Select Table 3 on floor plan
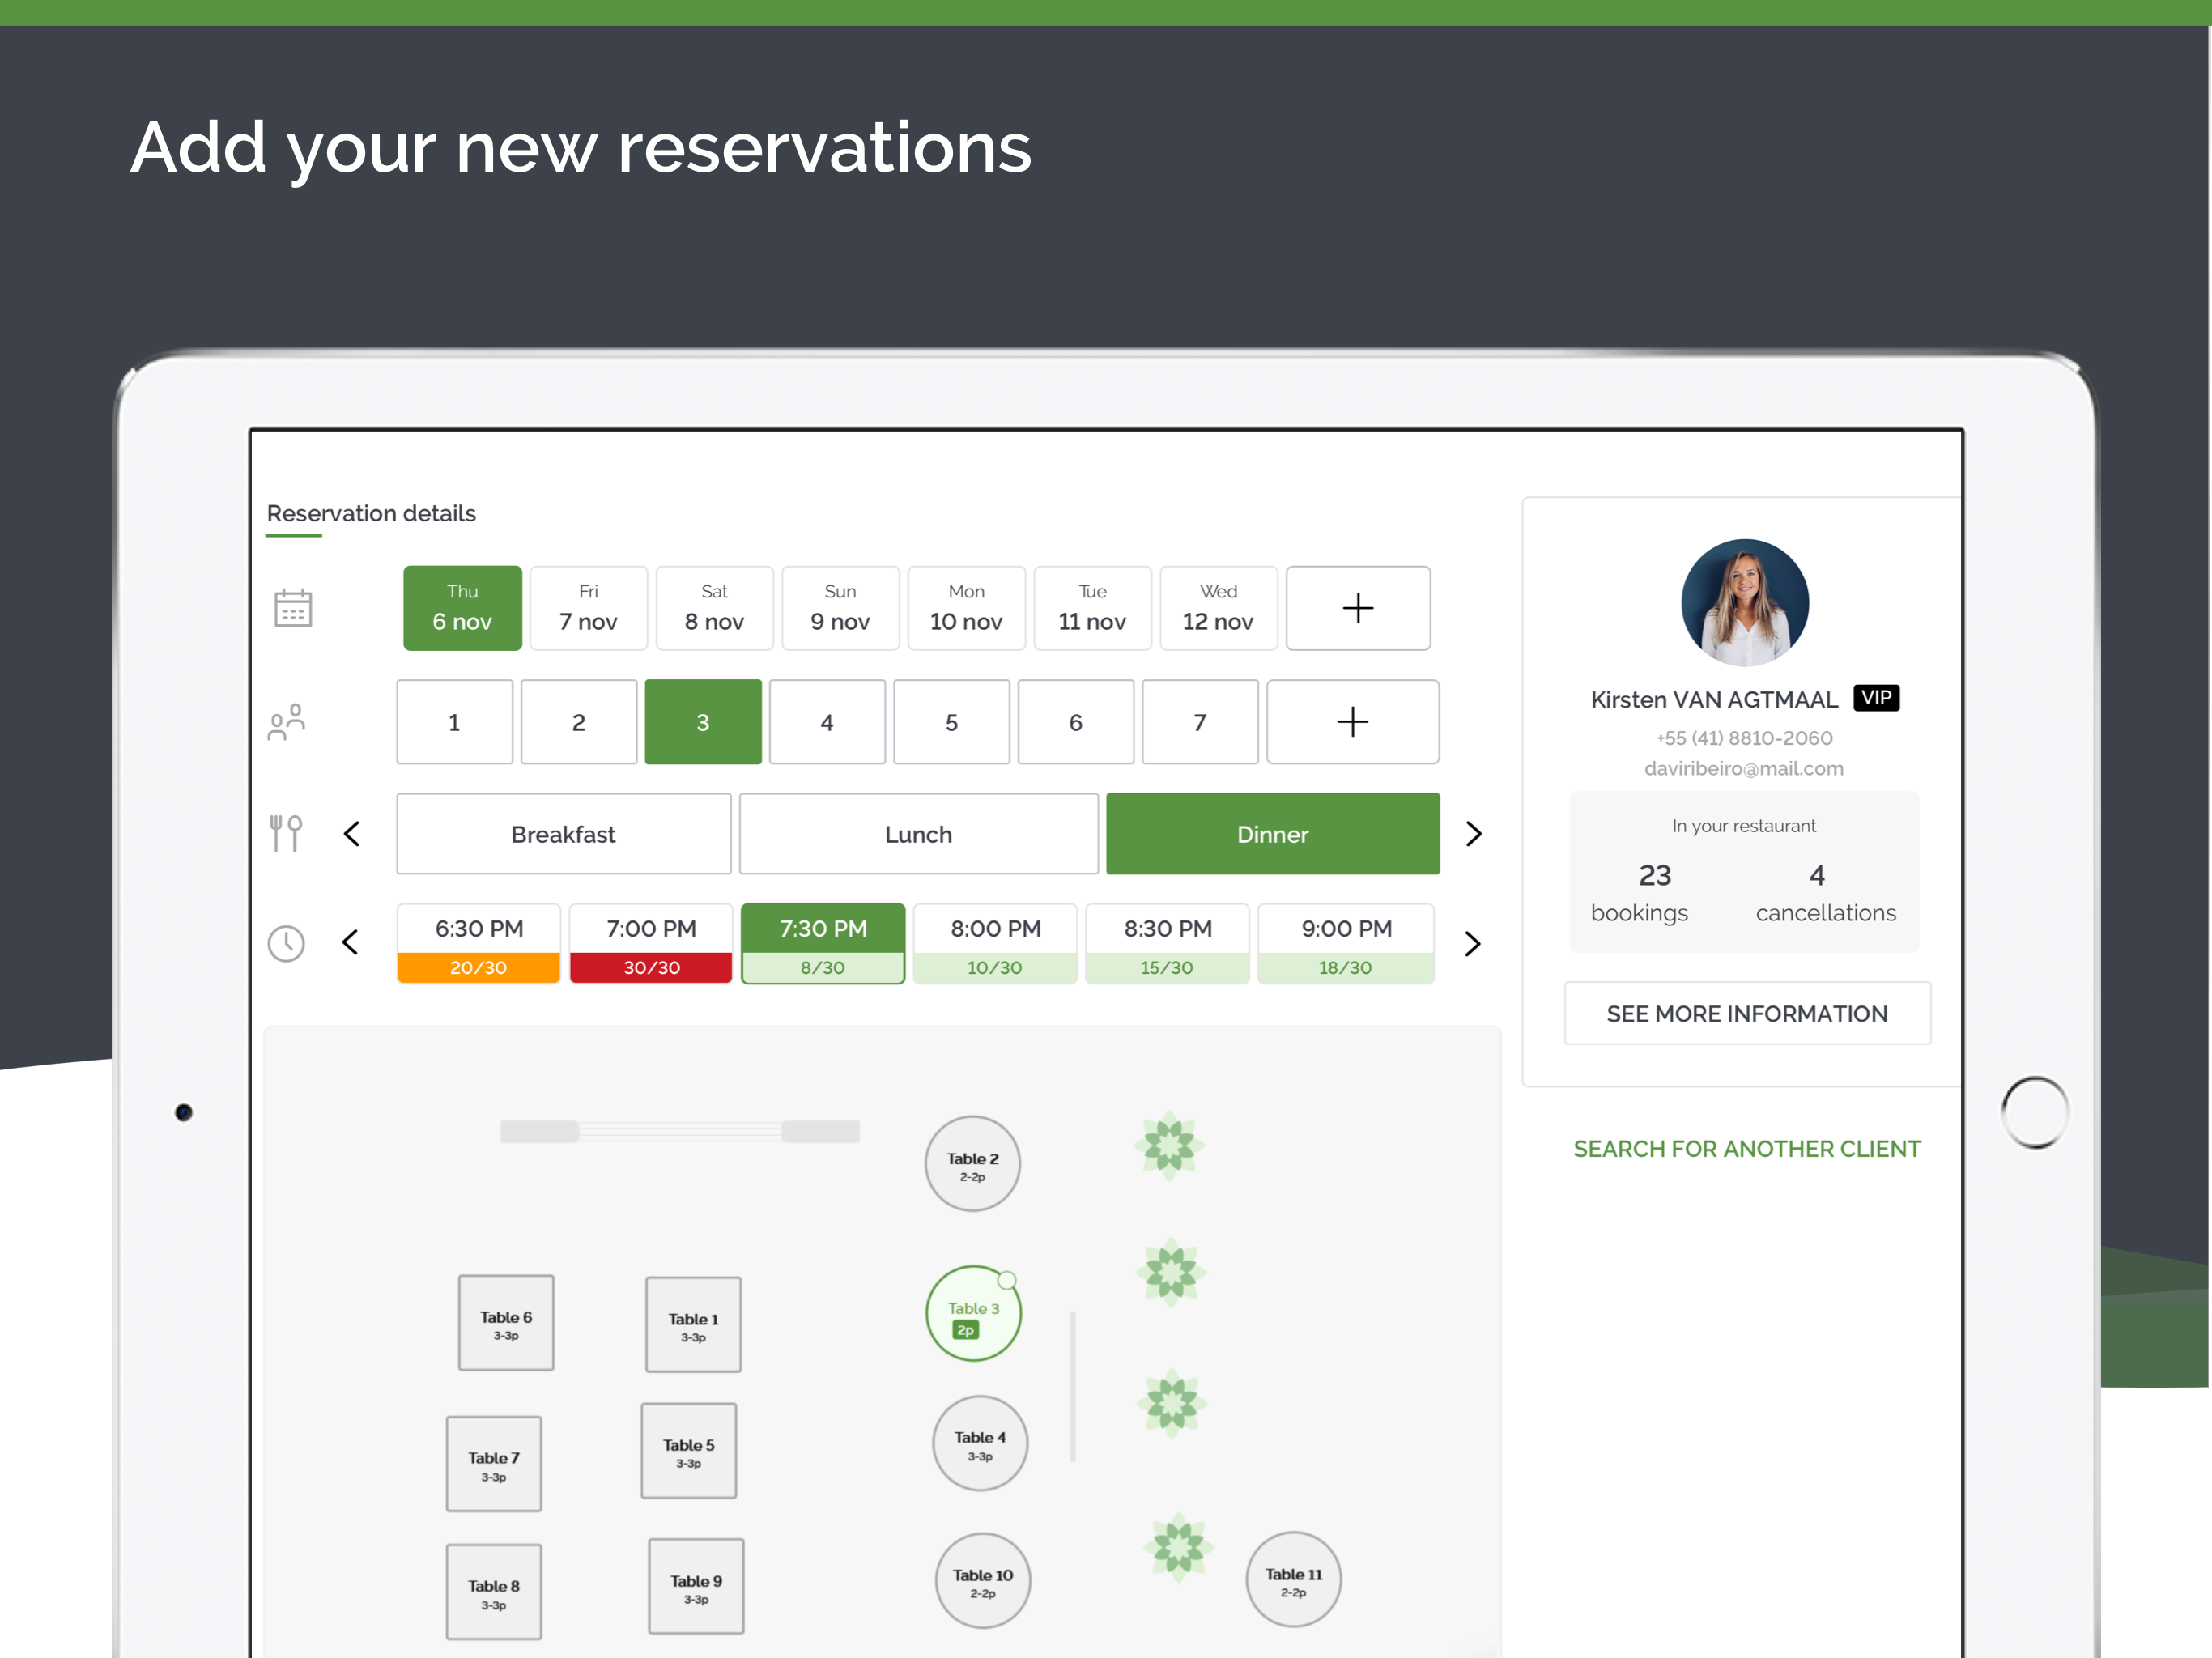The height and width of the screenshot is (1658, 2212). (973, 1313)
